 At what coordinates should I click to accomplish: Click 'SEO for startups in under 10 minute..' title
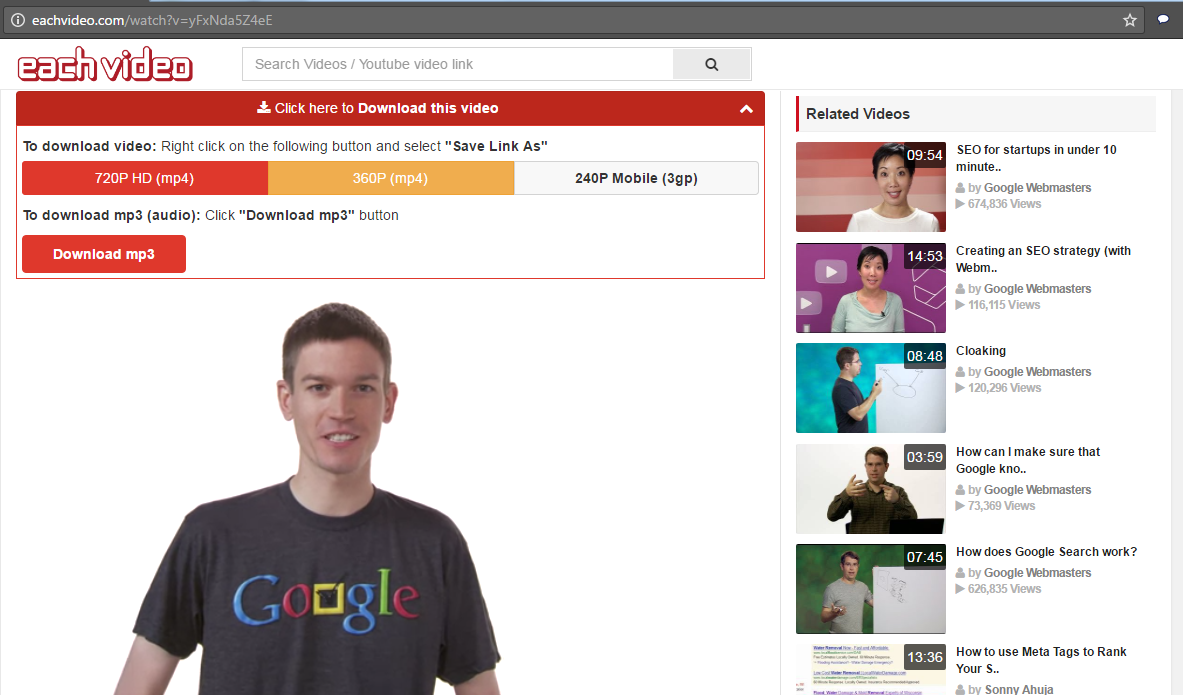(x=1037, y=158)
